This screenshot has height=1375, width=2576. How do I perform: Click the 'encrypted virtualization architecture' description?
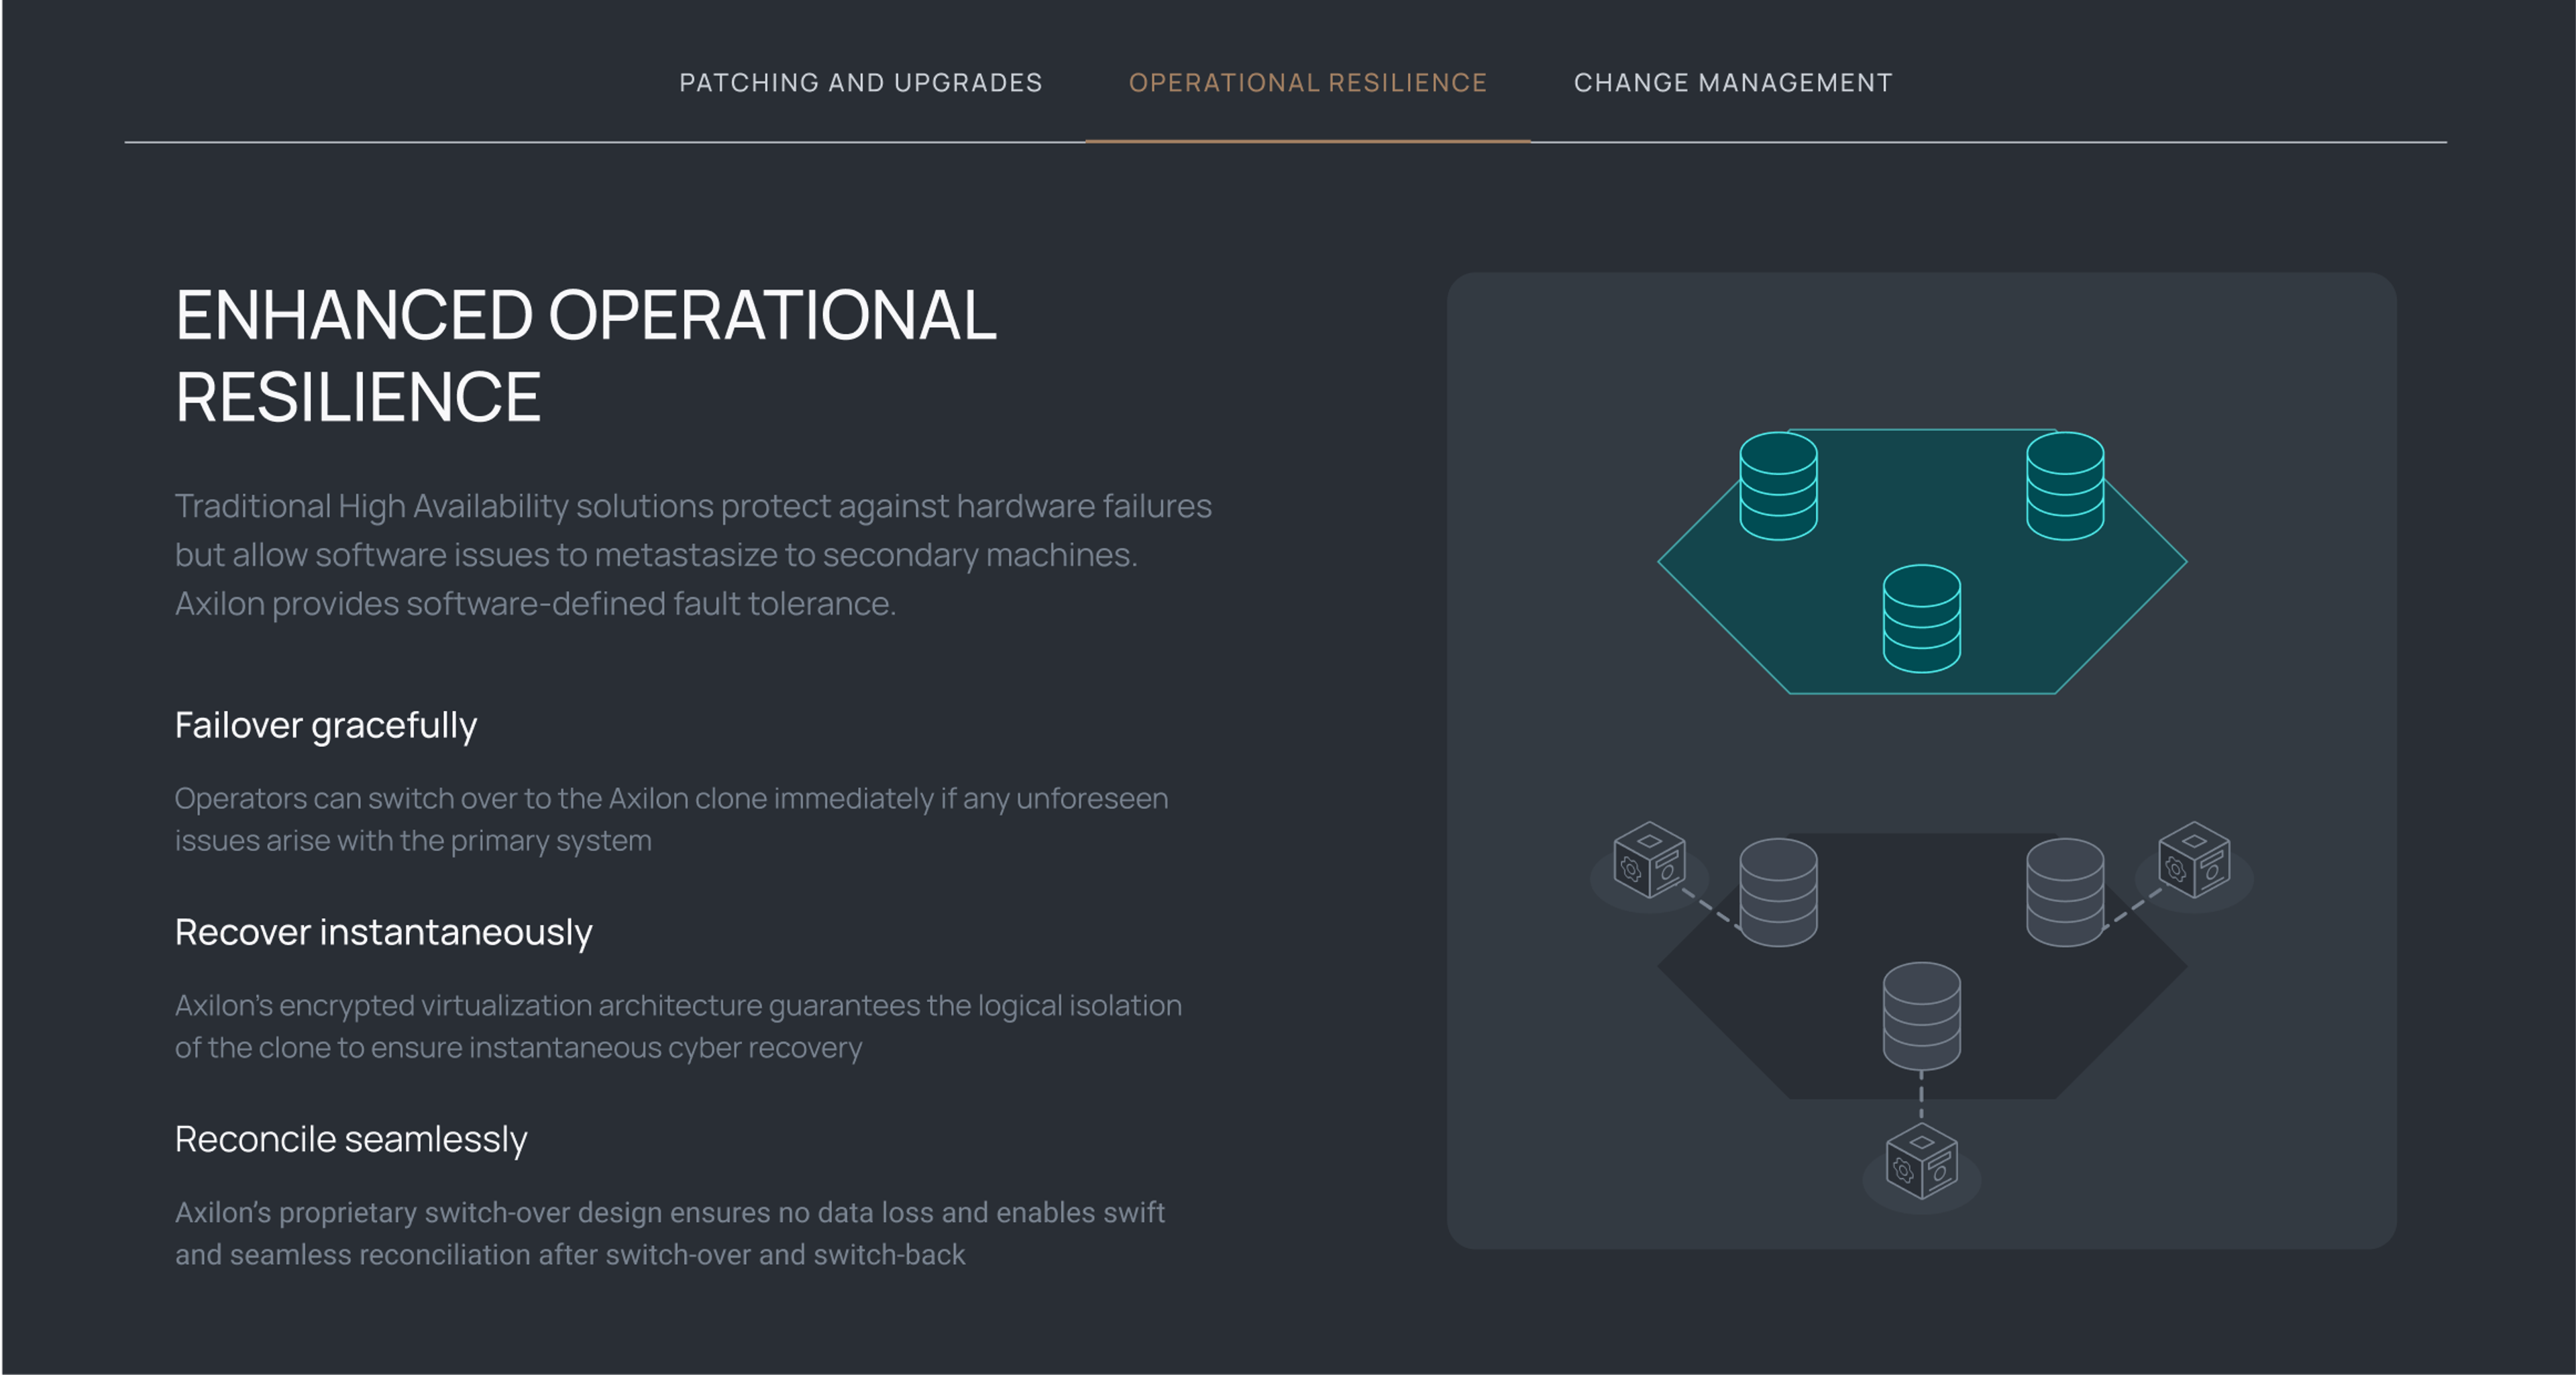click(678, 1027)
